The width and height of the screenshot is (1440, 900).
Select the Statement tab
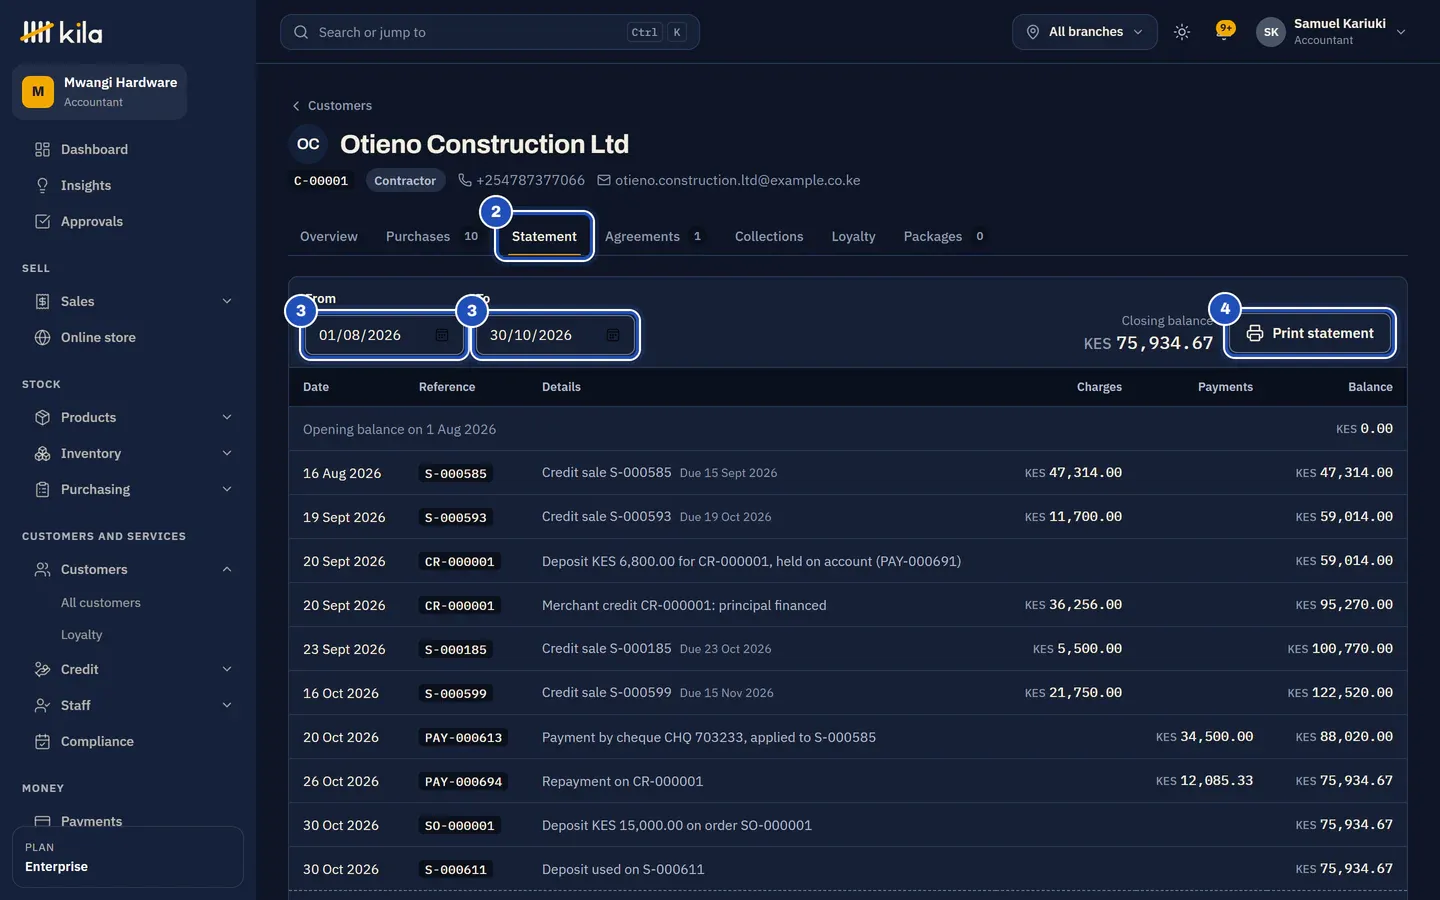click(x=544, y=236)
